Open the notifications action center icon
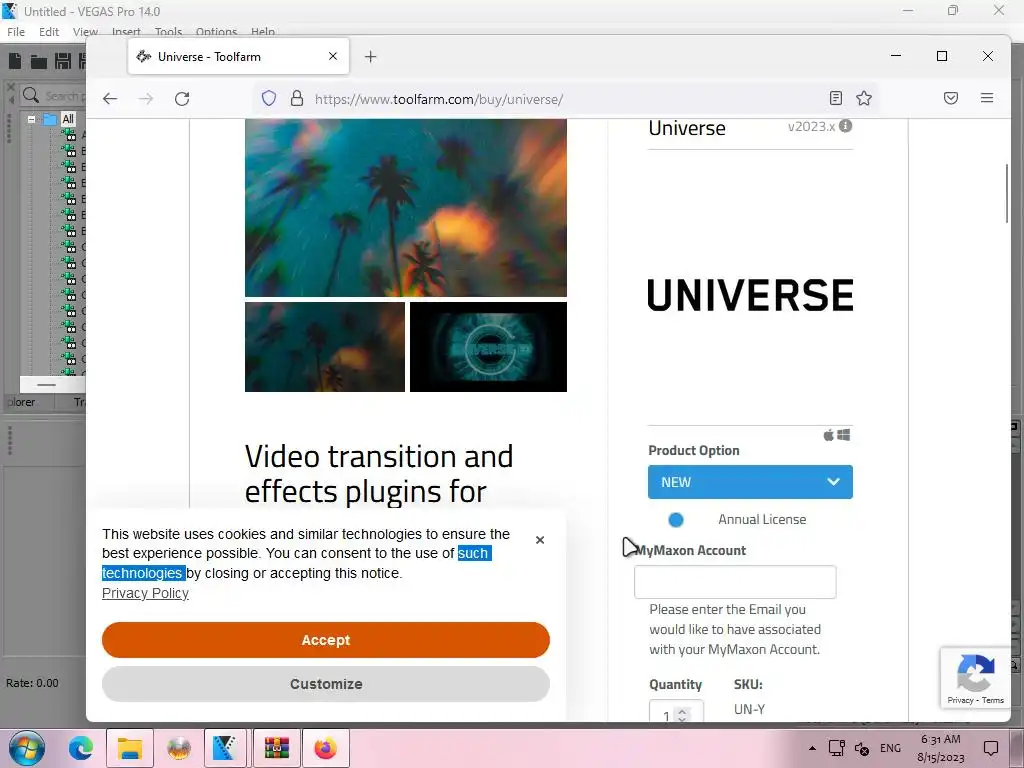 991,748
